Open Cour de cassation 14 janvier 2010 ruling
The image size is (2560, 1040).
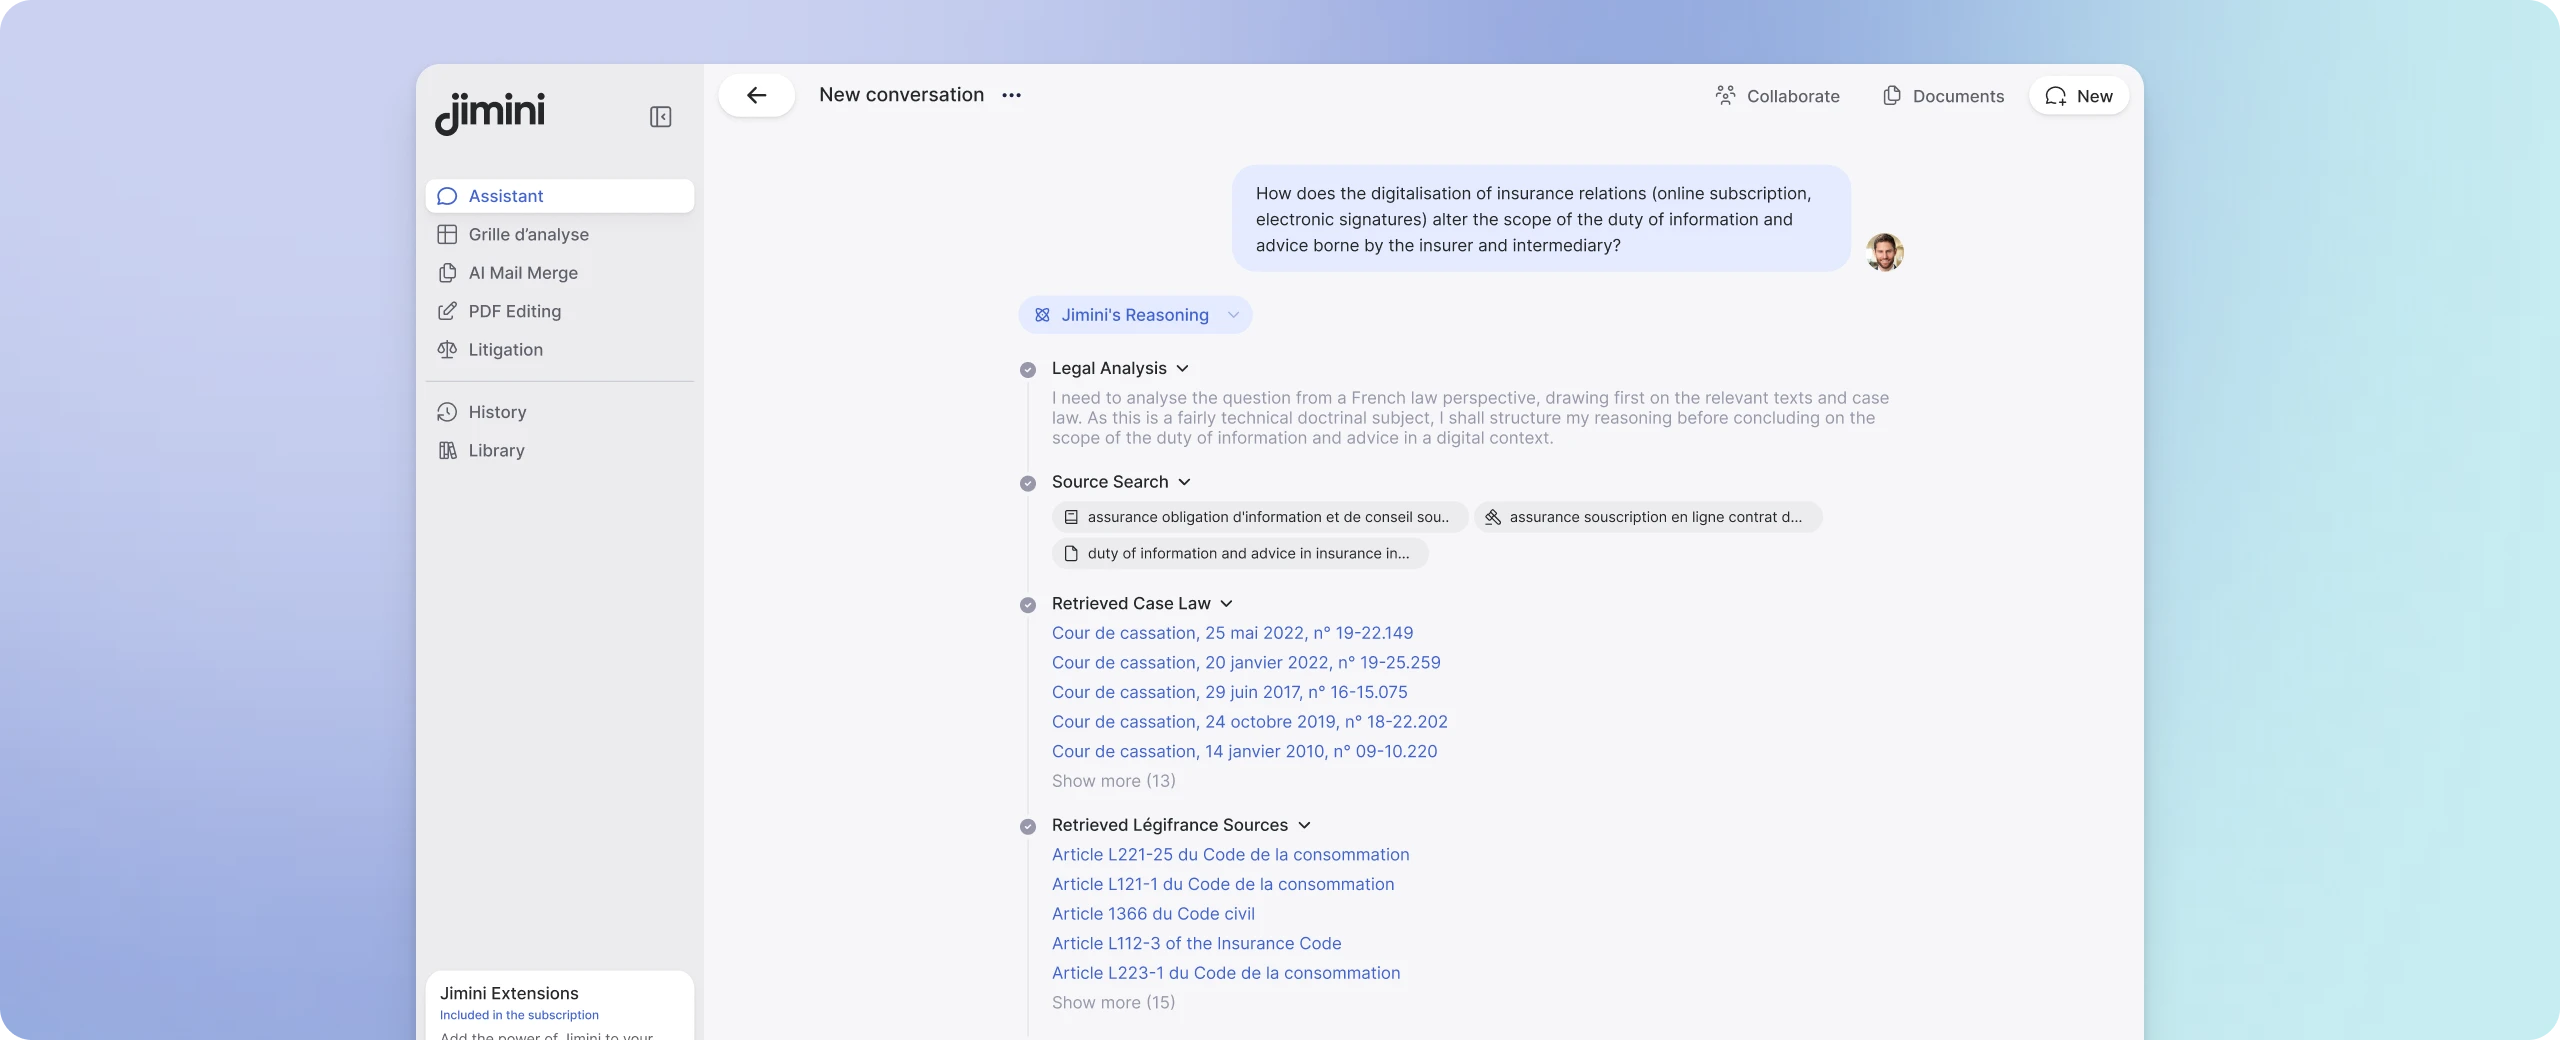click(x=1244, y=751)
